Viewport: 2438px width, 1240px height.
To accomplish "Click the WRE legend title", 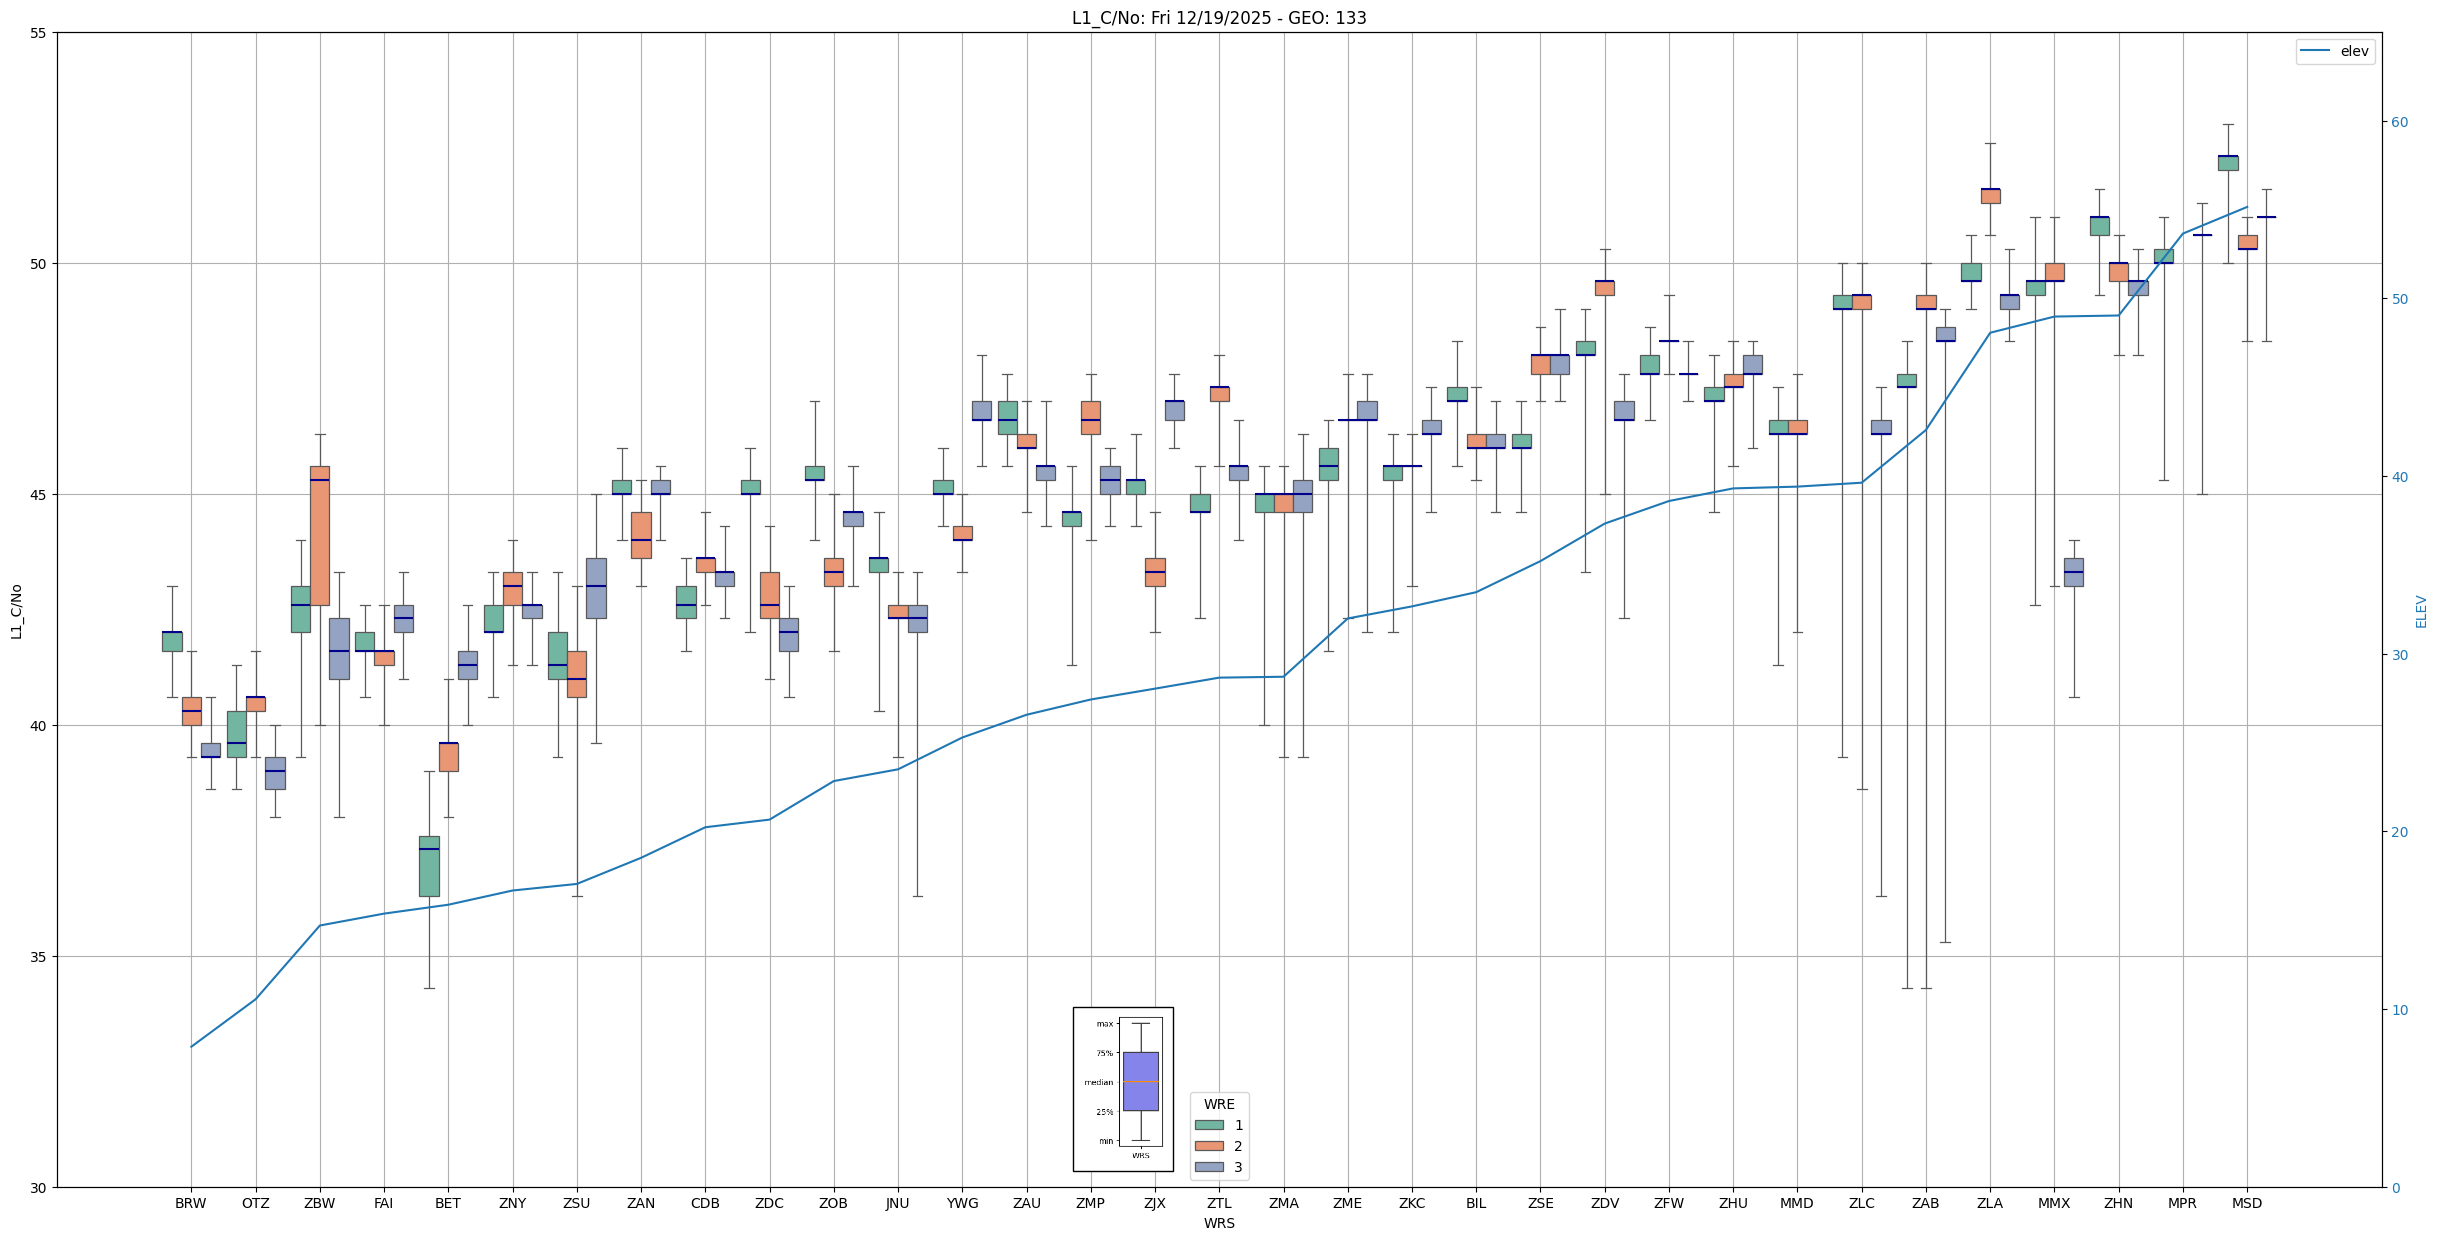I will pos(1218,1104).
